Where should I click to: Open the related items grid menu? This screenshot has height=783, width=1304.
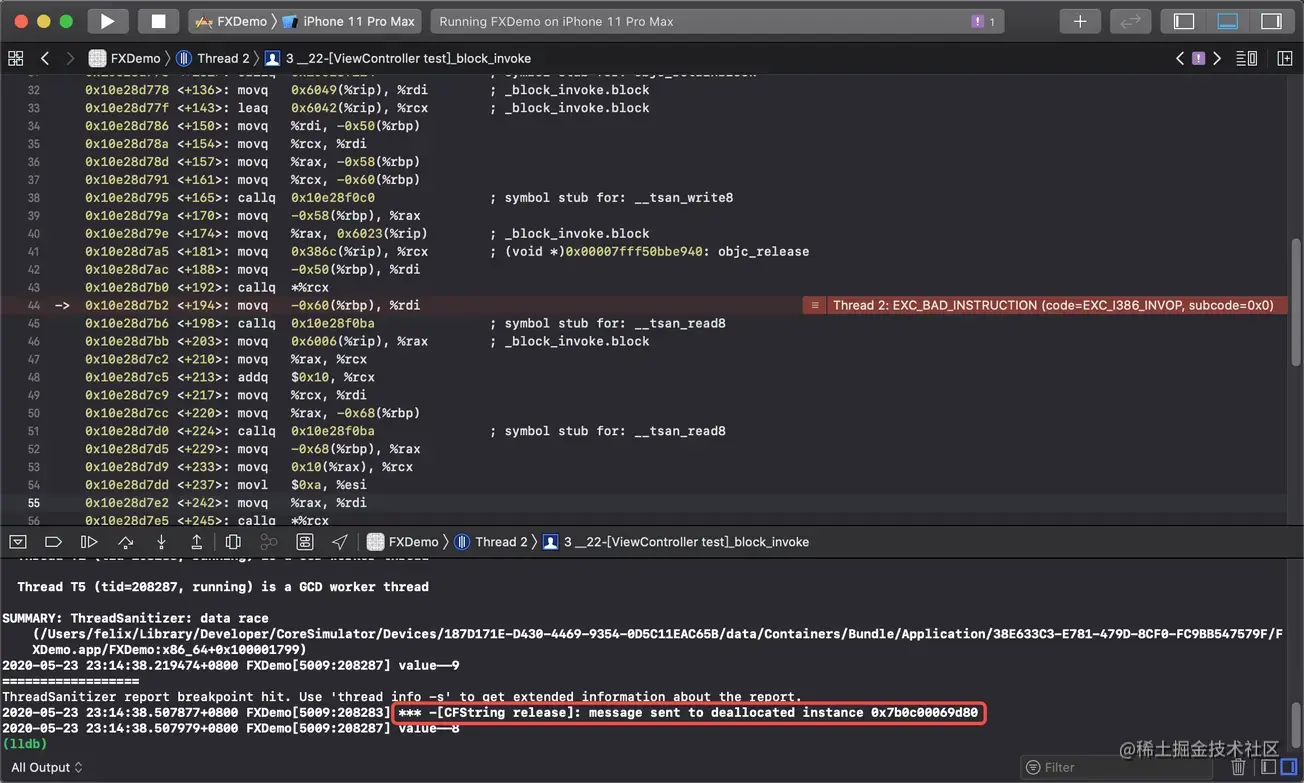click(15, 58)
